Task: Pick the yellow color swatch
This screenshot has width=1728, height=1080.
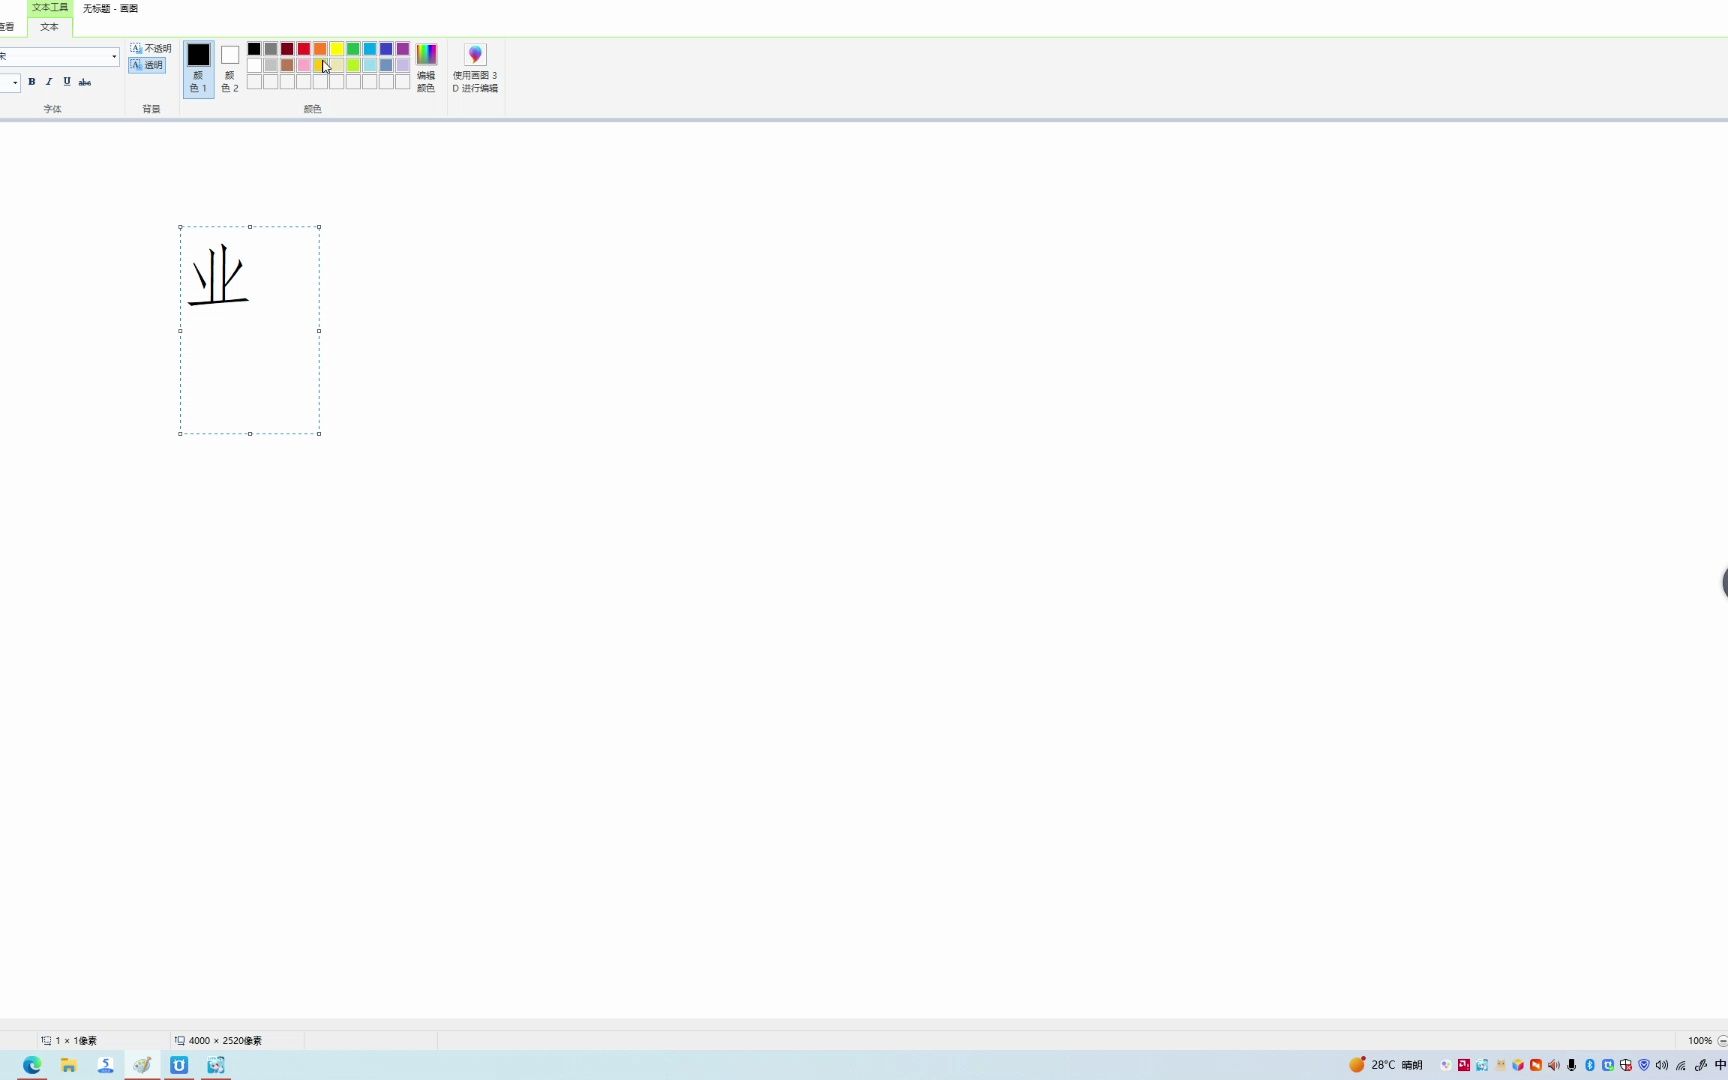Action: [337, 48]
